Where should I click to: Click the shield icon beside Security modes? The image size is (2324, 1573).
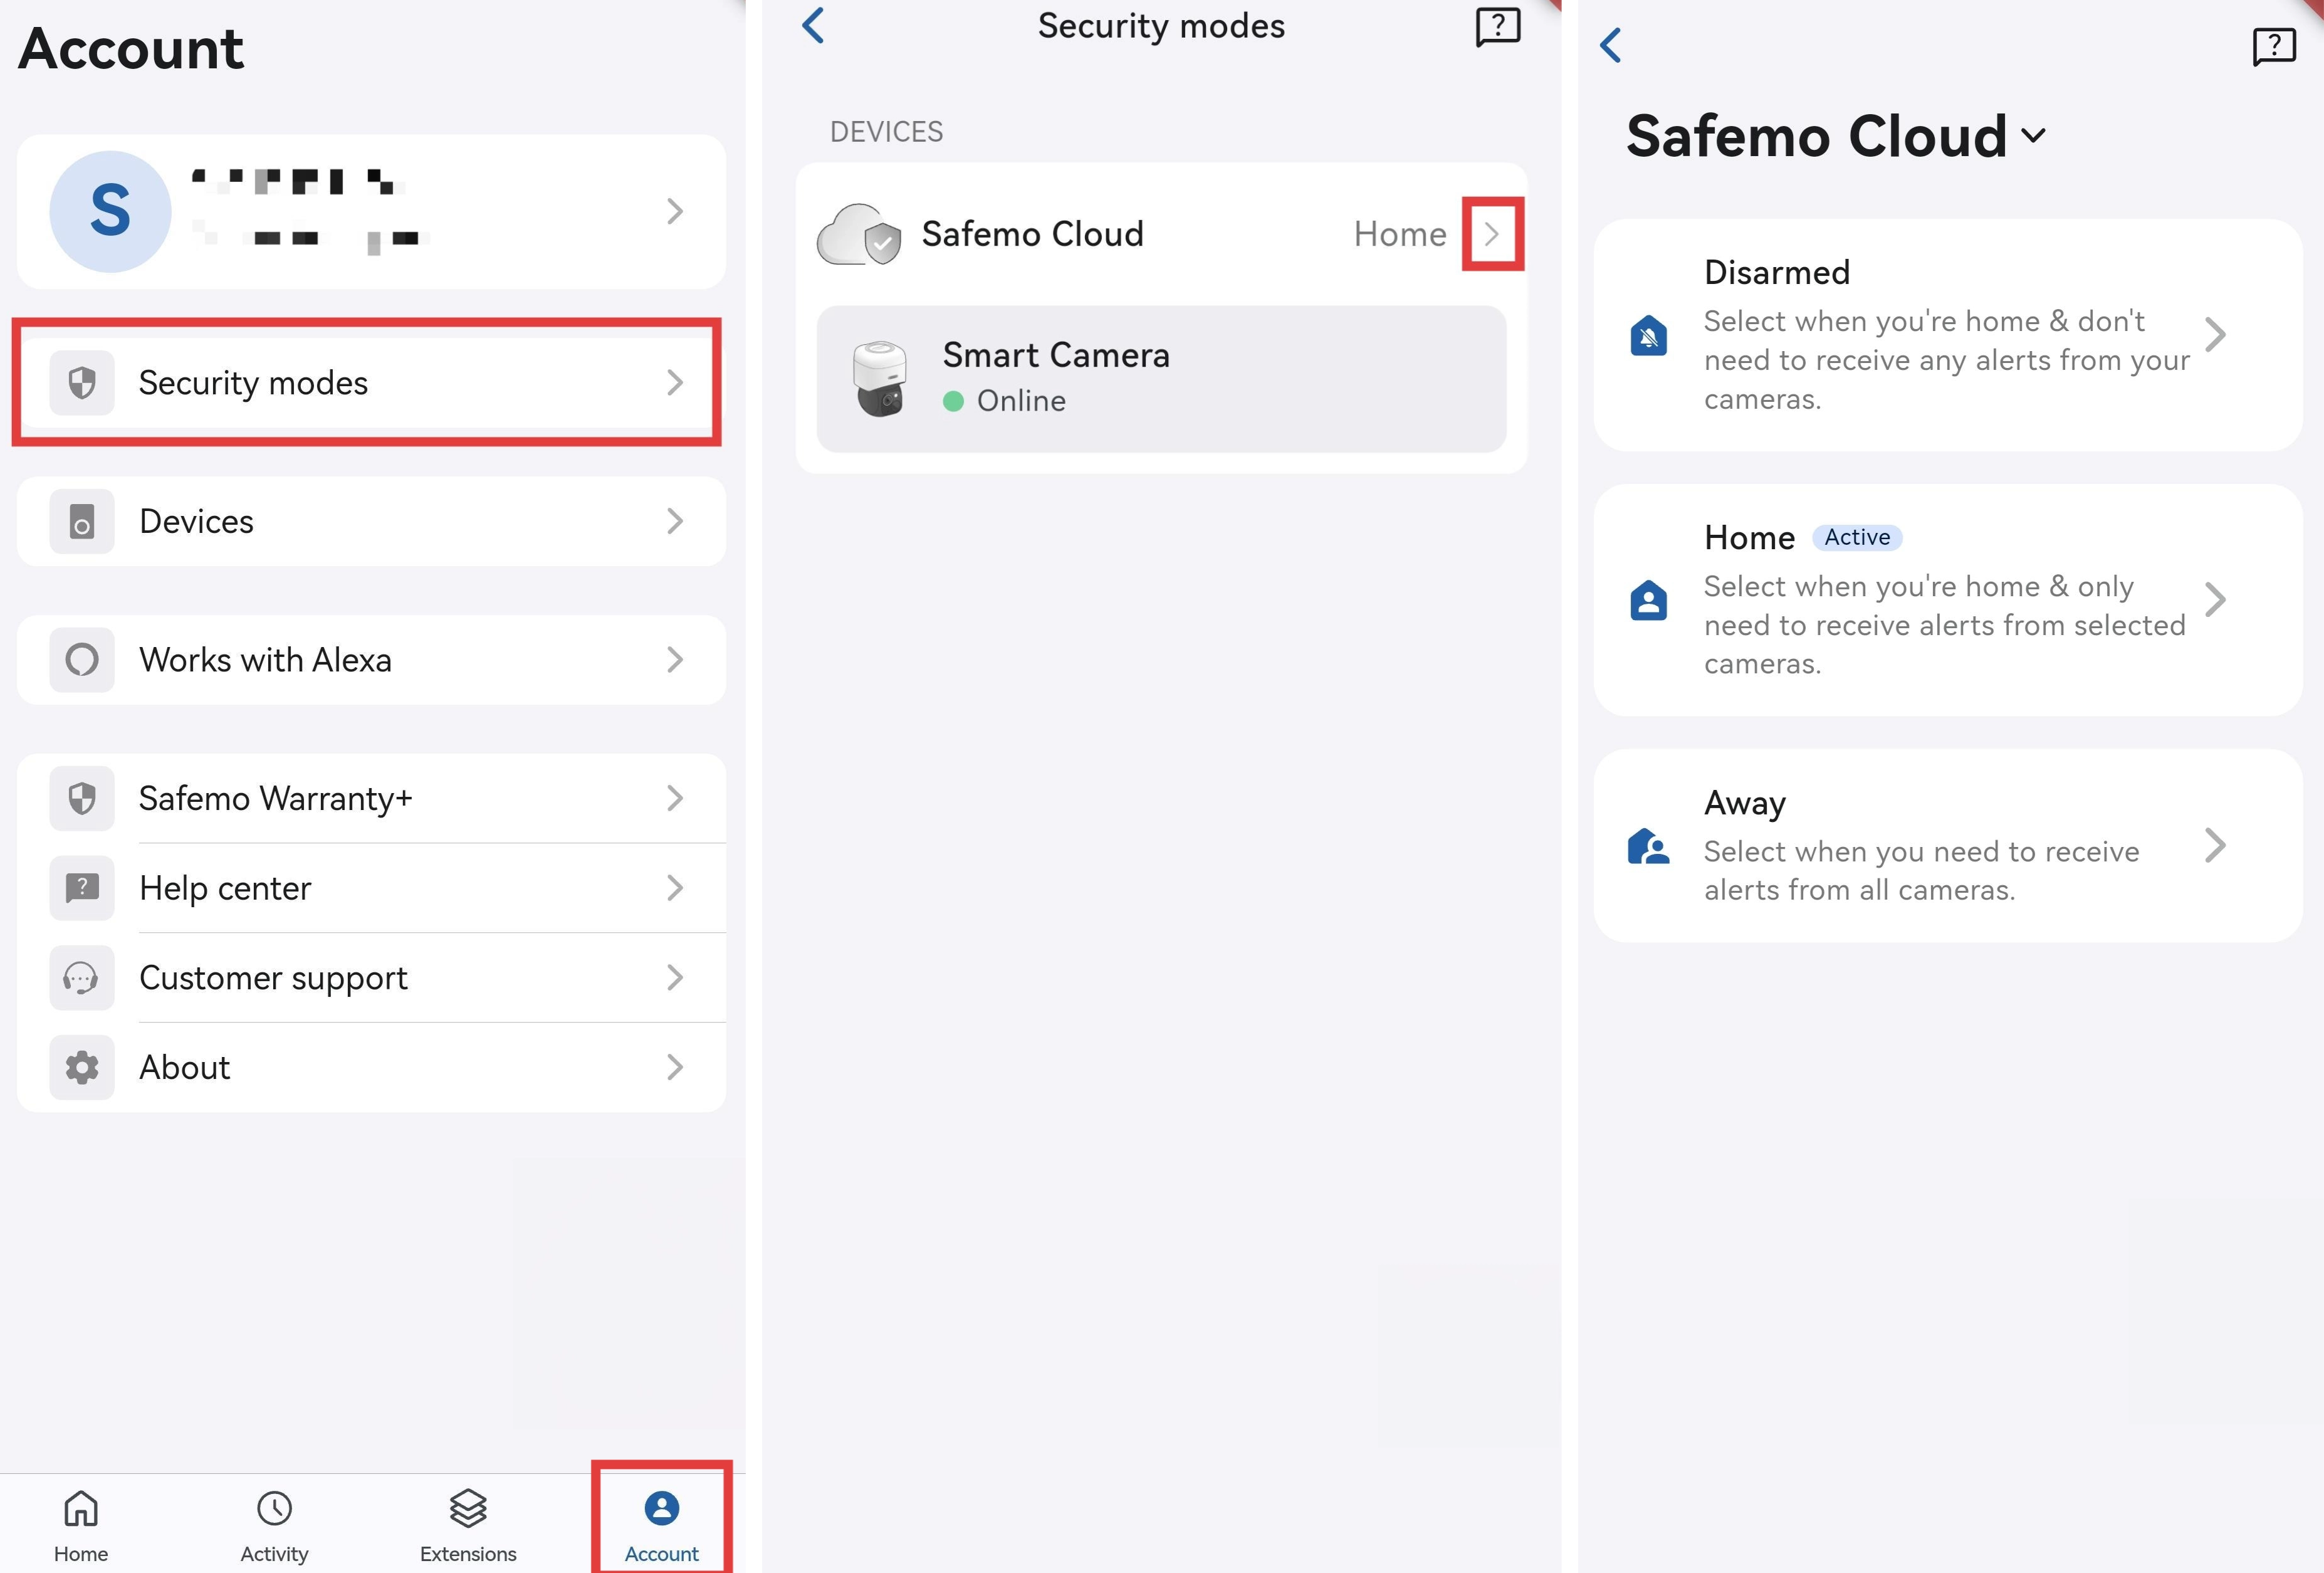[x=82, y=382]
